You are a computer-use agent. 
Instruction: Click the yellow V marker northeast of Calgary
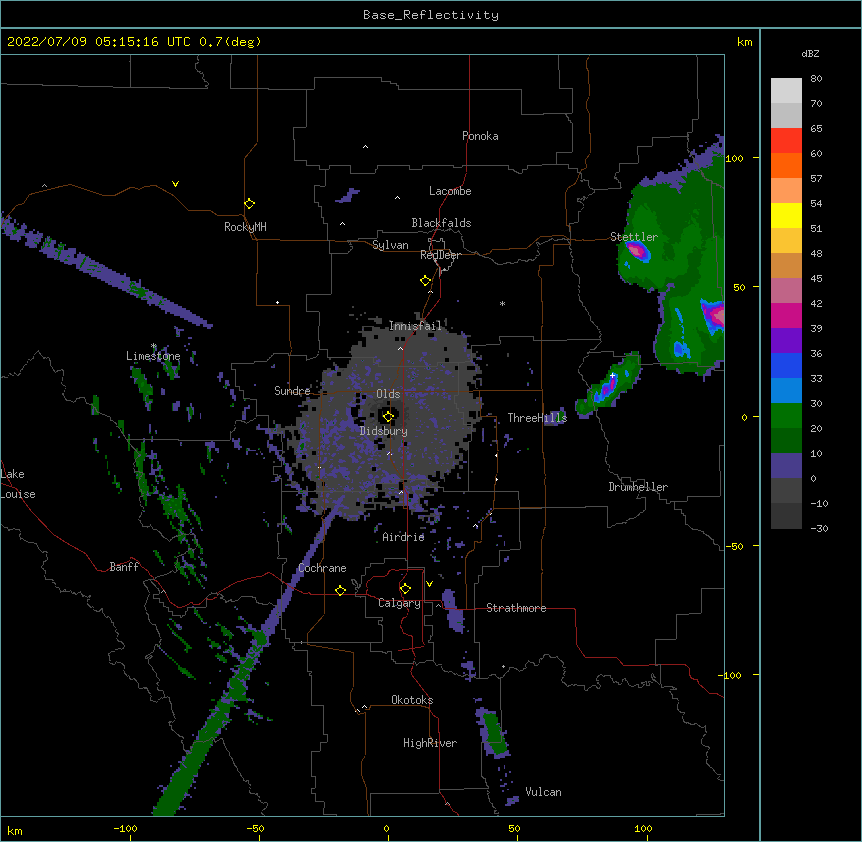[x=429, y=584]
